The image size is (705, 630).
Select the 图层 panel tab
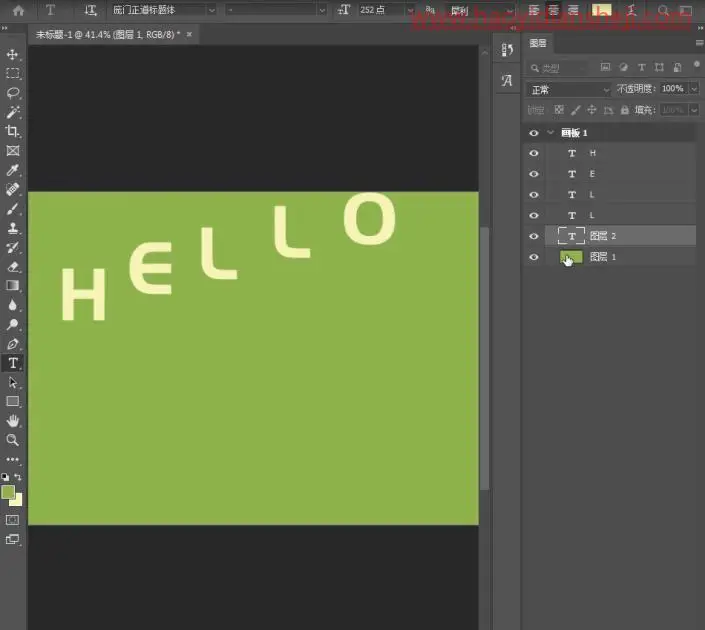pos(538,43)
